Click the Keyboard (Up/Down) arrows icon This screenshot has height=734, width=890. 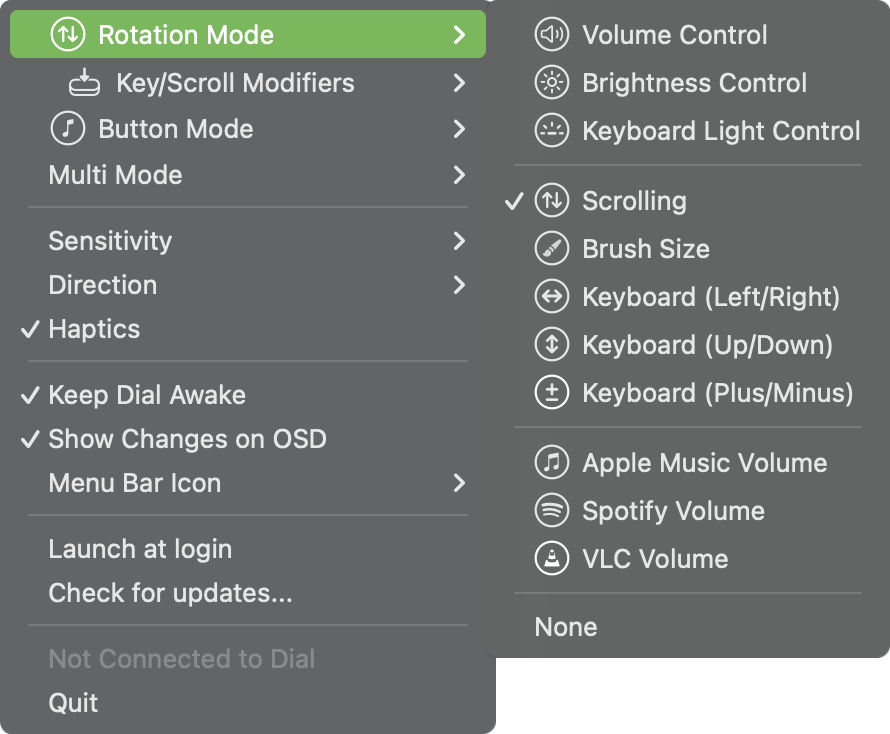551,345
